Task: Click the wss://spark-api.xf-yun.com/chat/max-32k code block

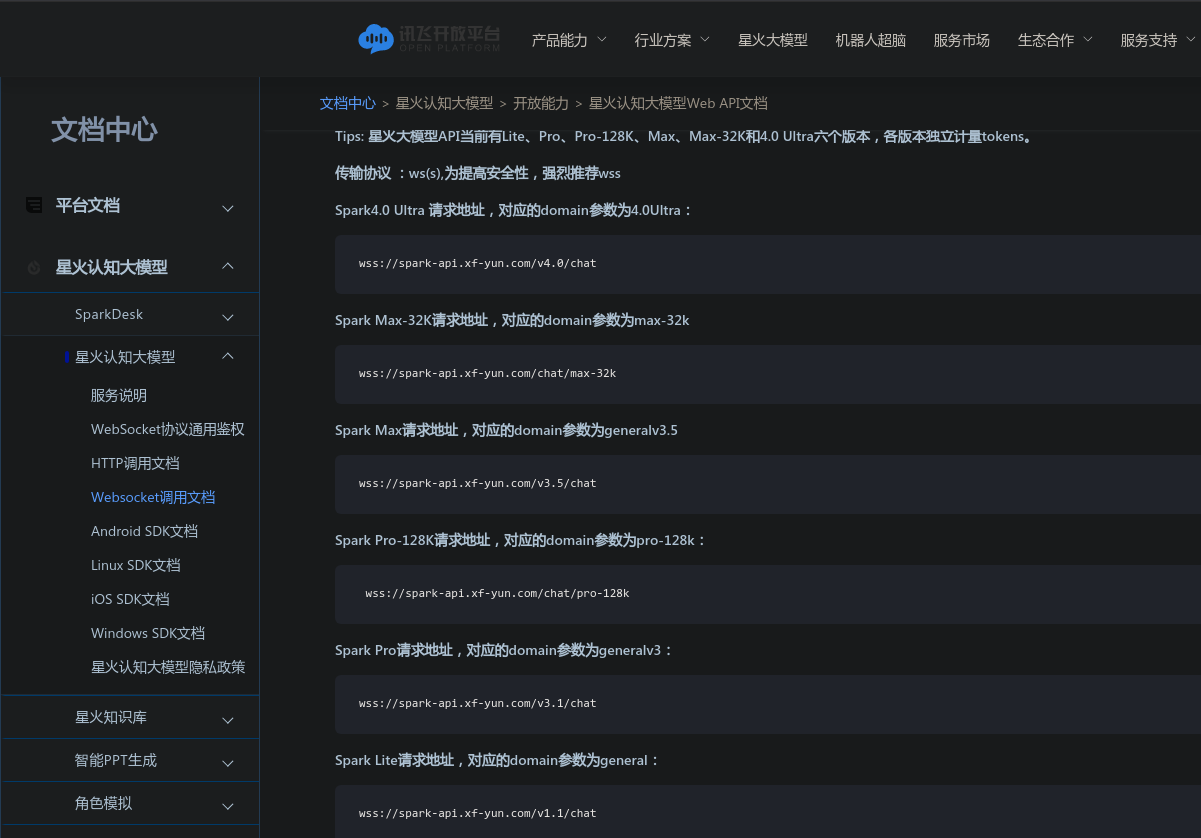Action: coord(767,374)
